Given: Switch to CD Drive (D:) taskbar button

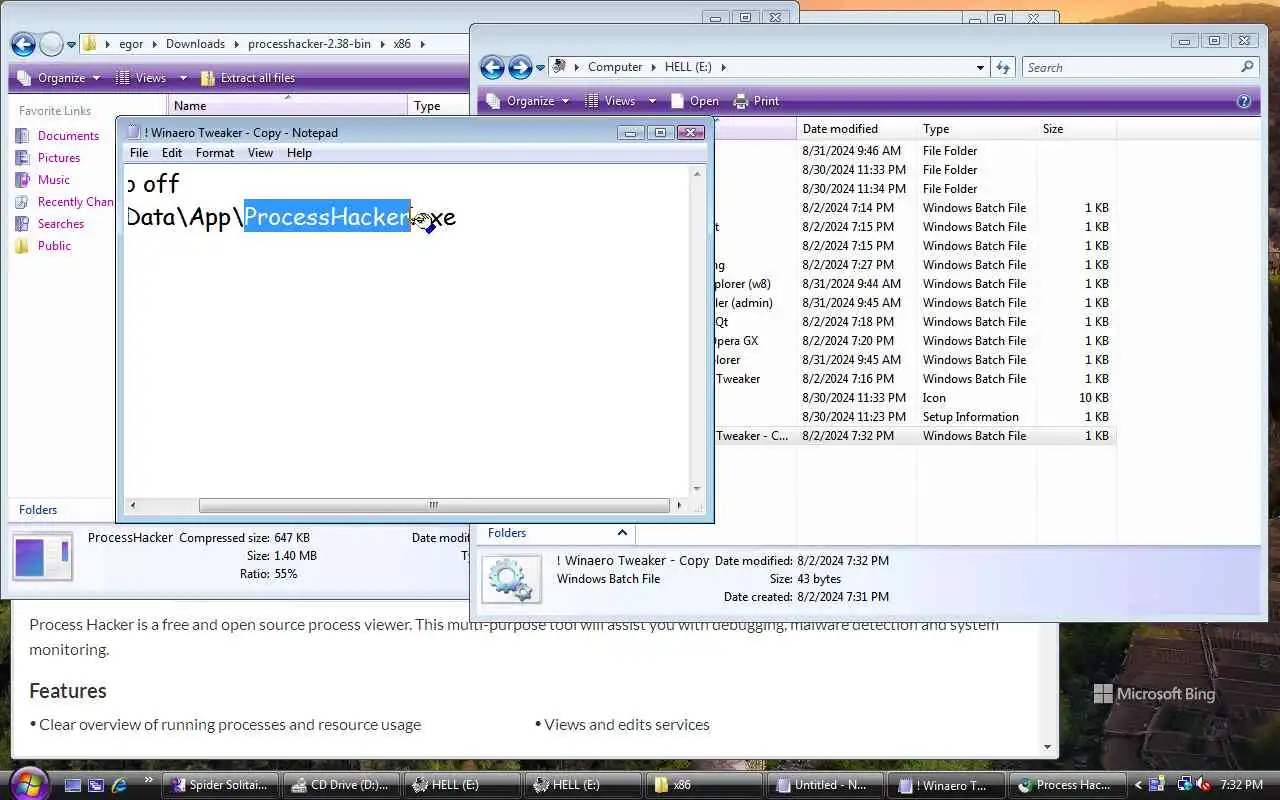Looking at the screenshot, I should coord(342,785).
